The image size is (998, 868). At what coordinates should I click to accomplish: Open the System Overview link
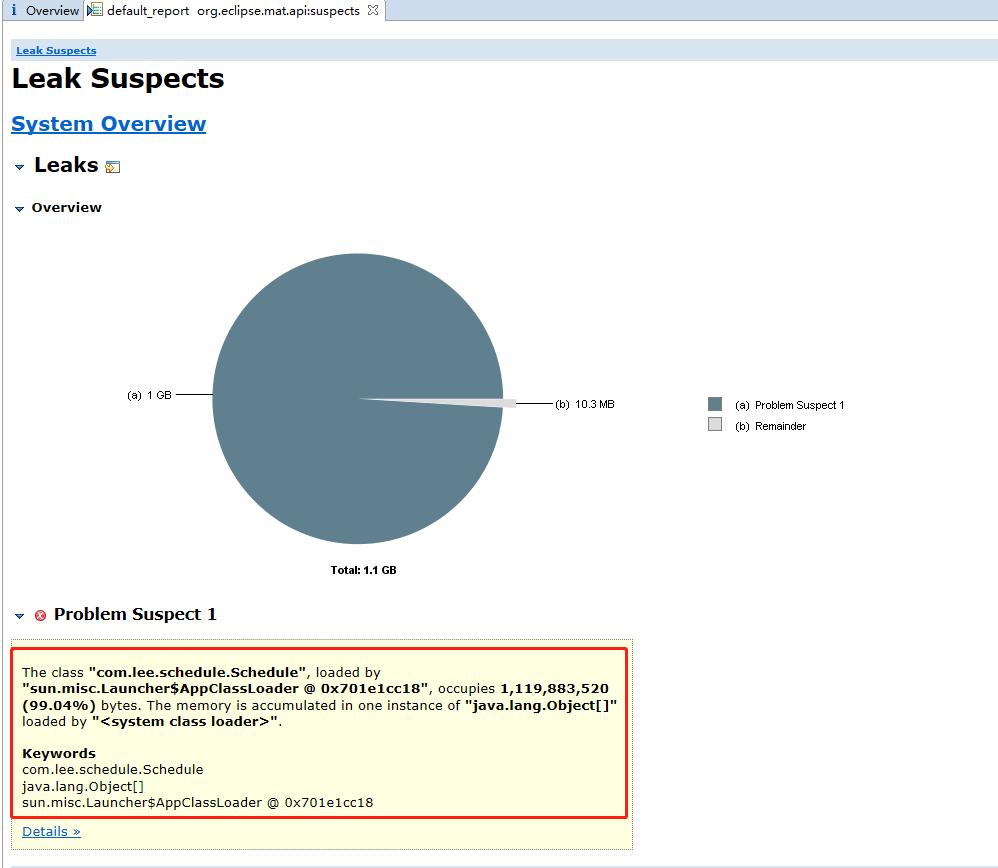109,123
